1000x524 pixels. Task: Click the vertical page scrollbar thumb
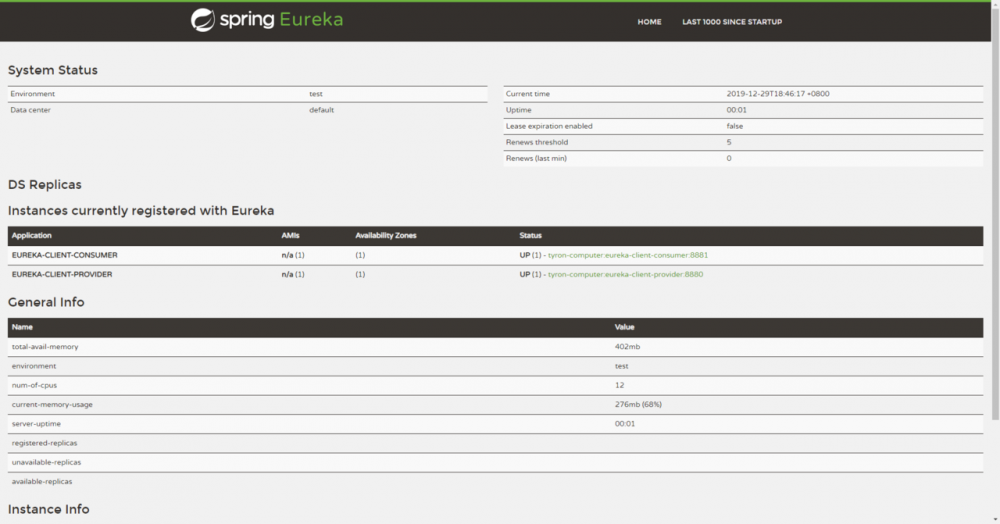tap(995, 214)
